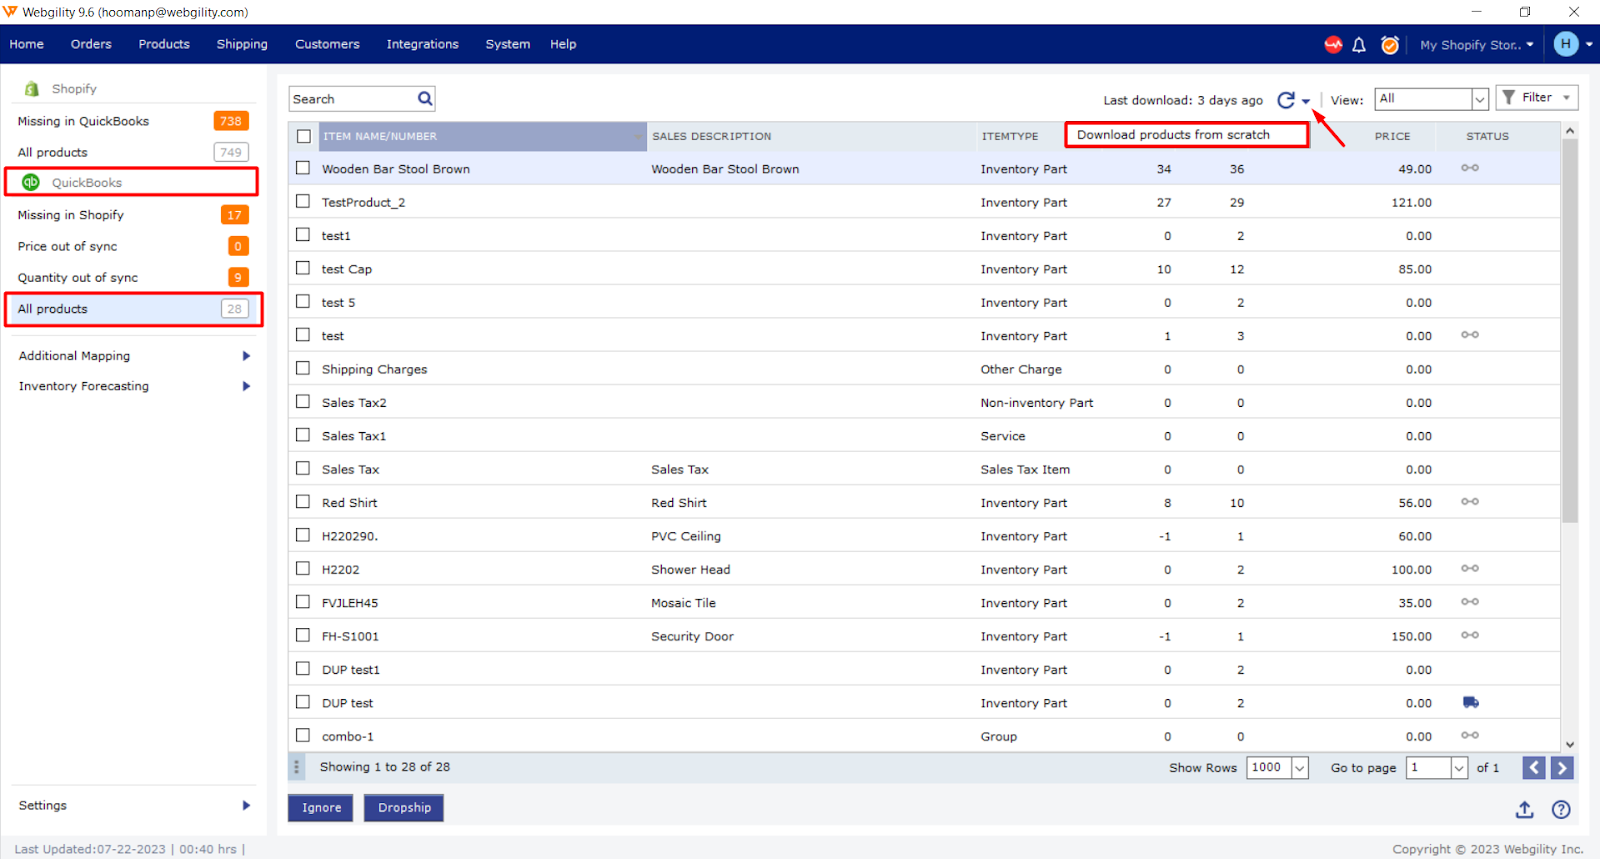
Task: Check the Wooden Bar Stool Brown row checkbox
Action: pyautogui.click(x=303, y=168)
